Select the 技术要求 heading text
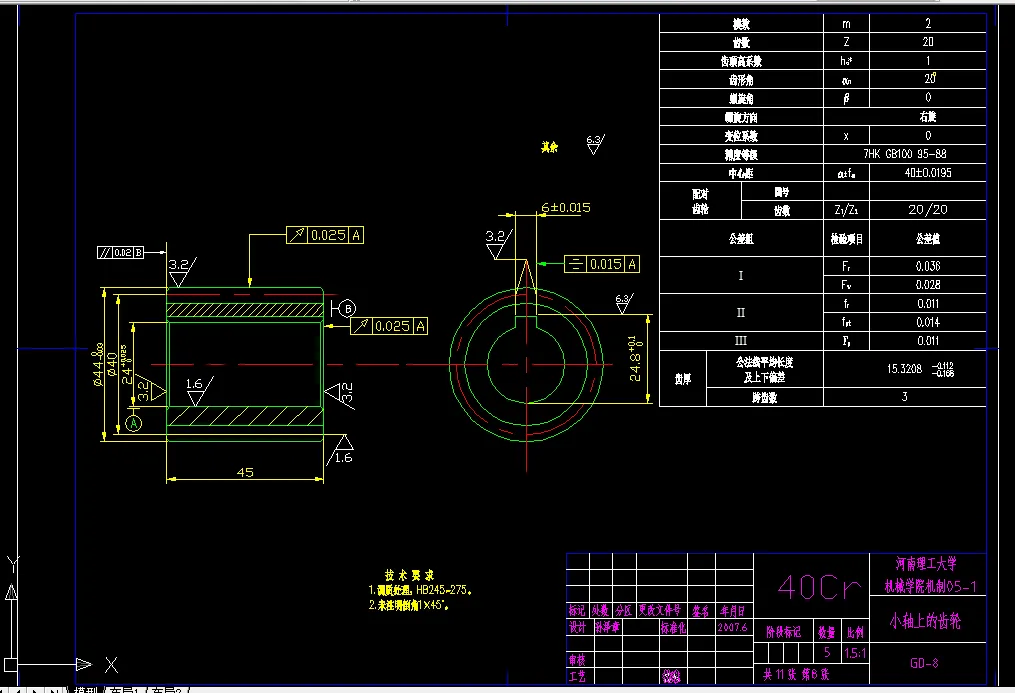 point(409,575)
